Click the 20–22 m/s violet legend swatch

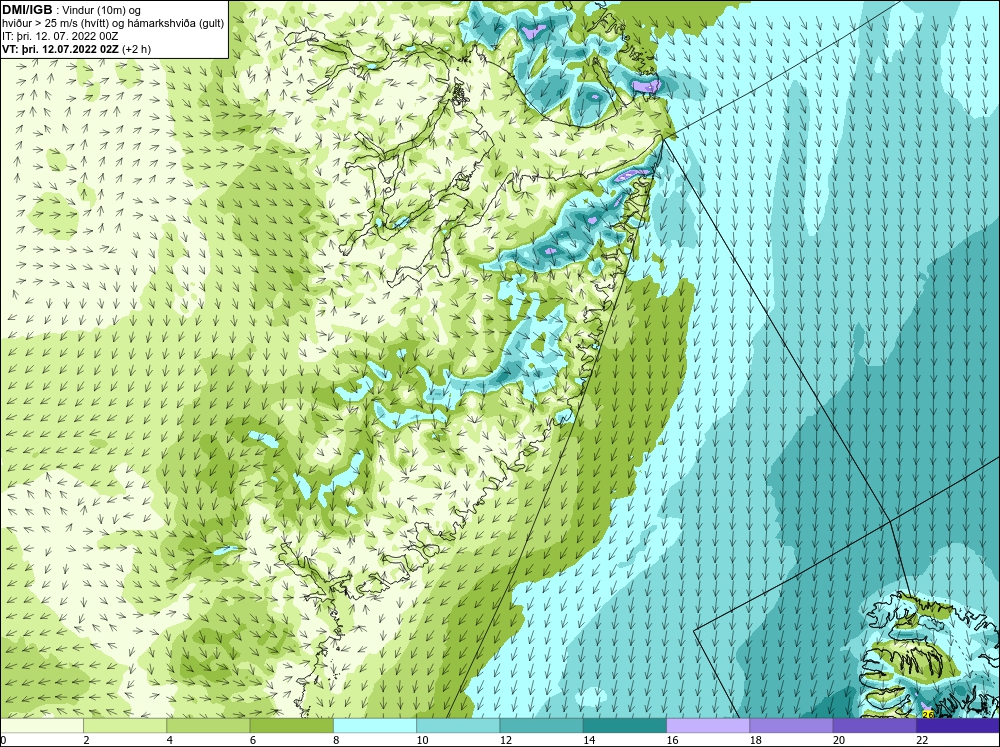coord(874,726)
